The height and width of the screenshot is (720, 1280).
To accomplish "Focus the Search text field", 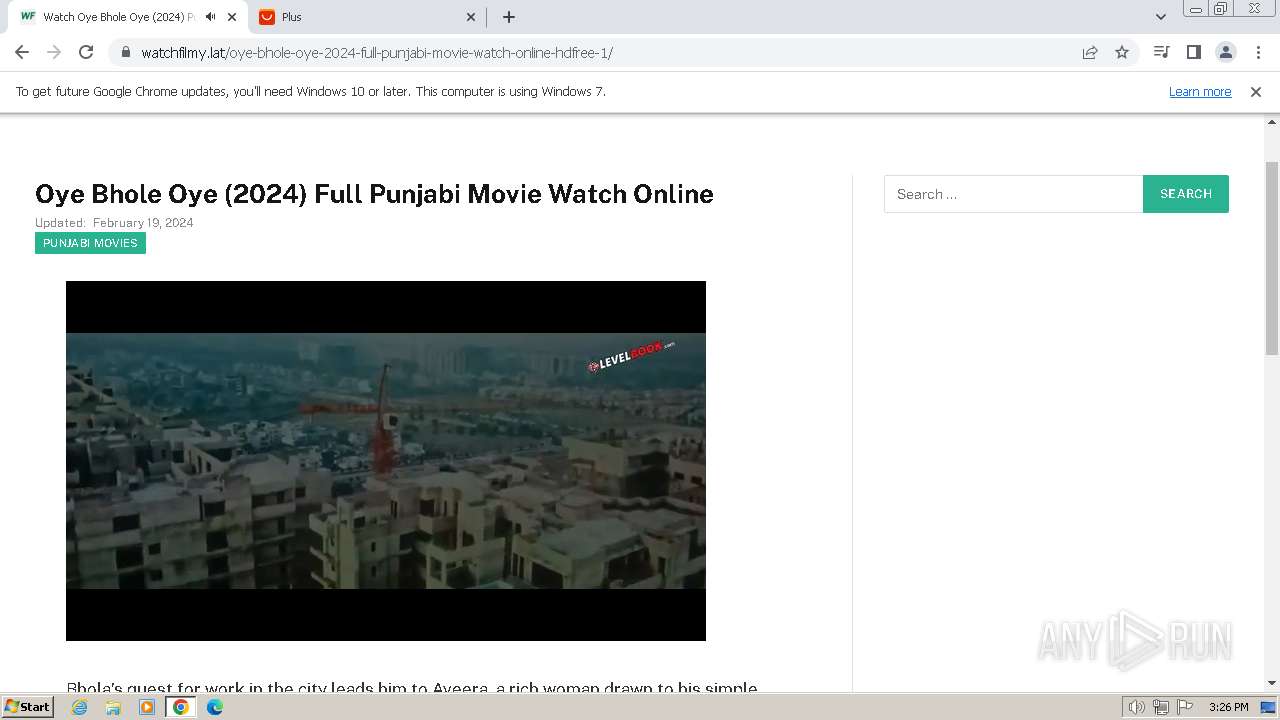I will click(x=1013, y=194).
